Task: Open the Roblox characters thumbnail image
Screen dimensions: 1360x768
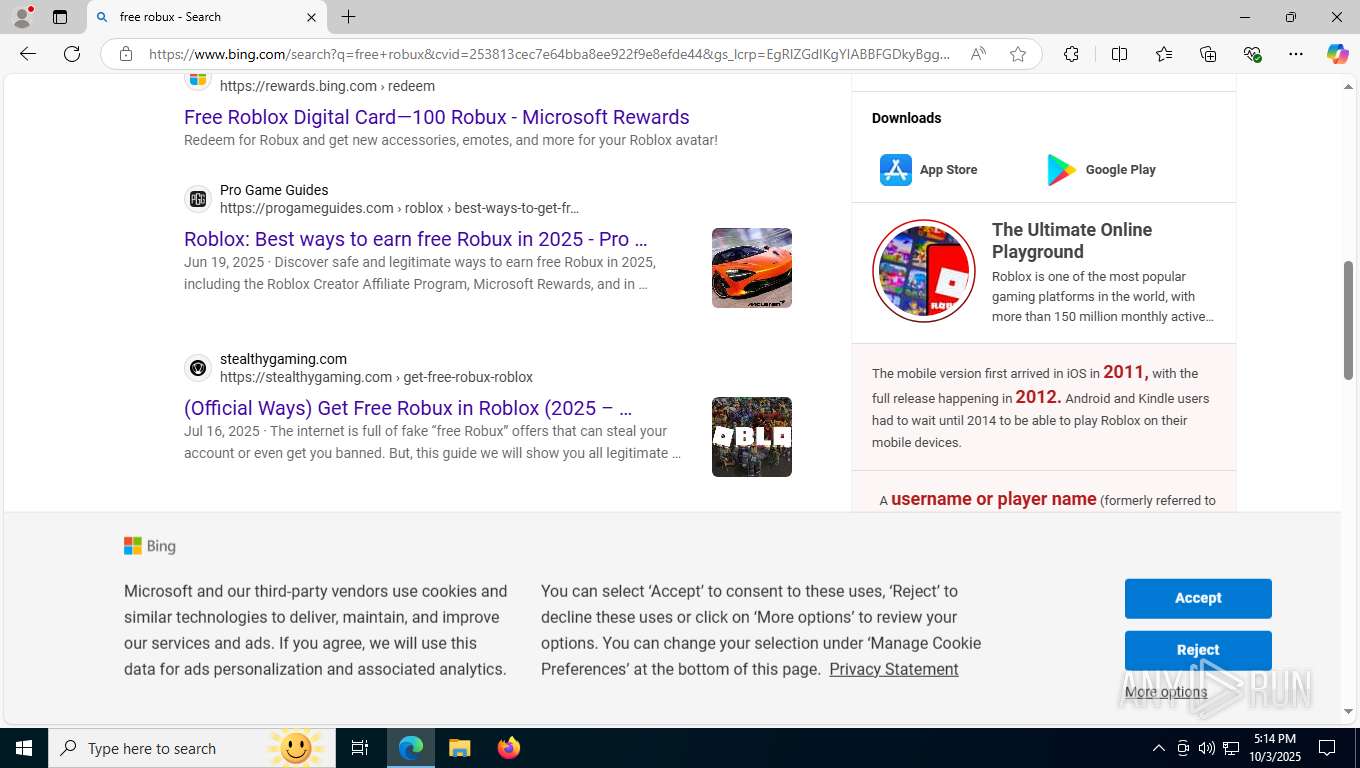Action: point(752,437)
